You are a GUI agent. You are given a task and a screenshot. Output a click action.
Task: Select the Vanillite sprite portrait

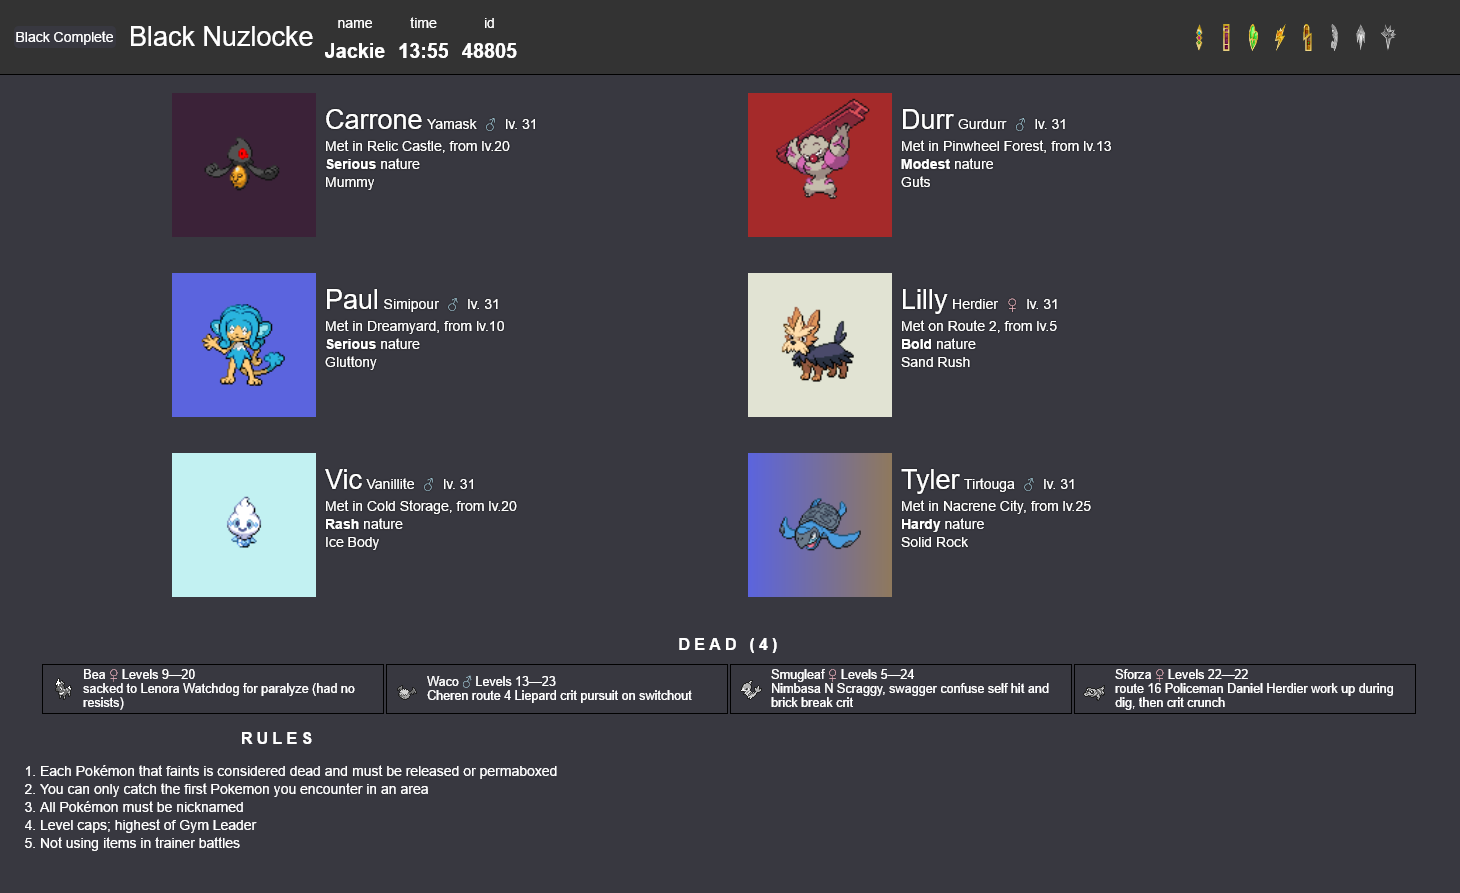pyautogui.click(x=244, y=525)
